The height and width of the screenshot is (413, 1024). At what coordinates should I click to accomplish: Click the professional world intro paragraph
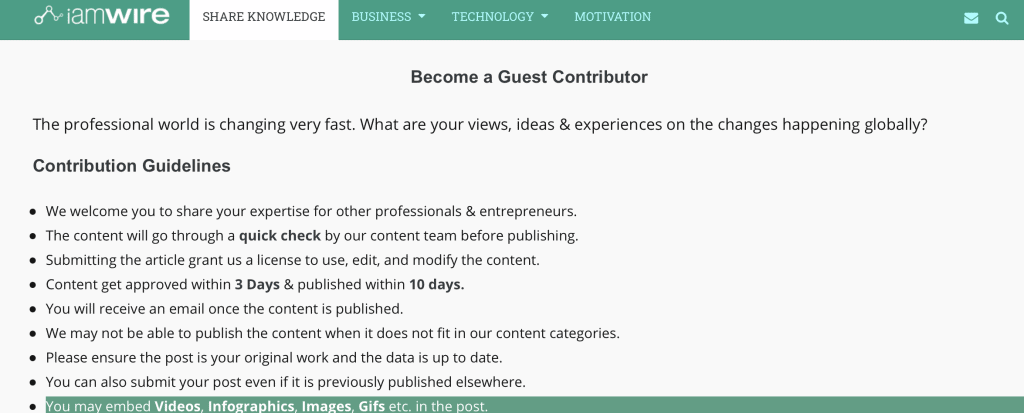480,124
